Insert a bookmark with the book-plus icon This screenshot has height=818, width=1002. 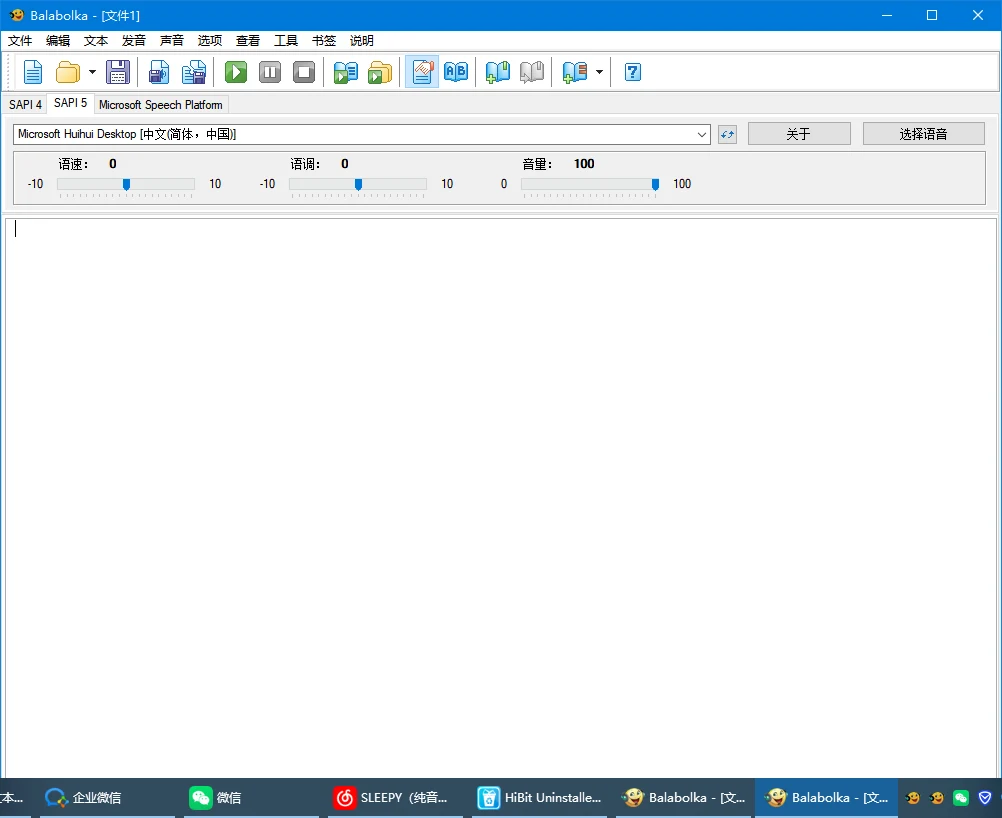point(497,72)
